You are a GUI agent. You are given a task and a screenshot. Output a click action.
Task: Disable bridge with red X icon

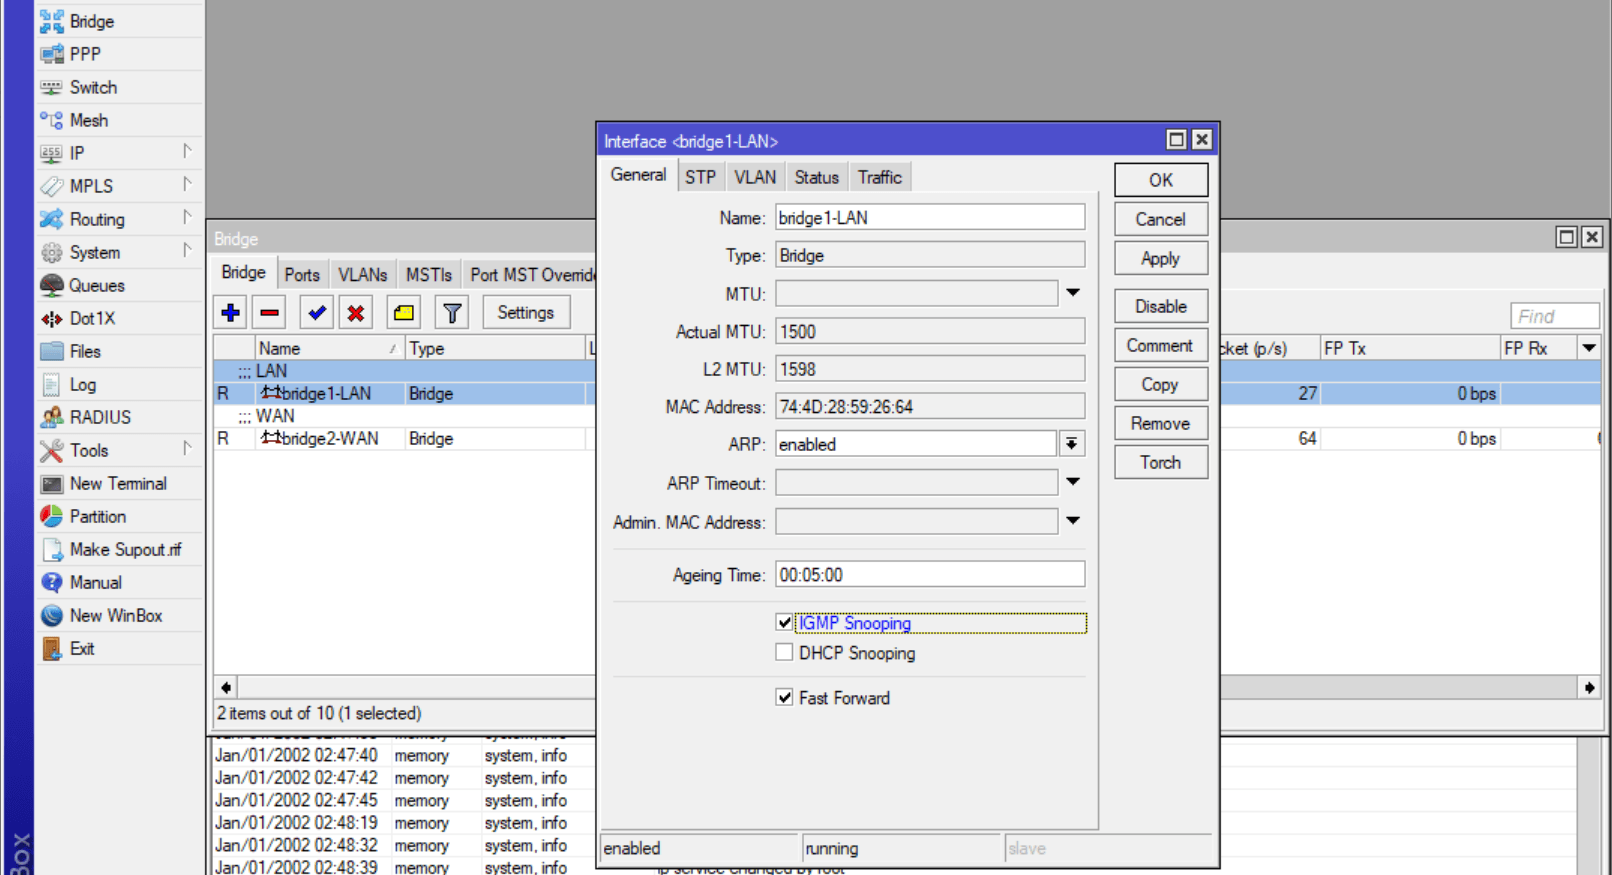coord(356,313)
